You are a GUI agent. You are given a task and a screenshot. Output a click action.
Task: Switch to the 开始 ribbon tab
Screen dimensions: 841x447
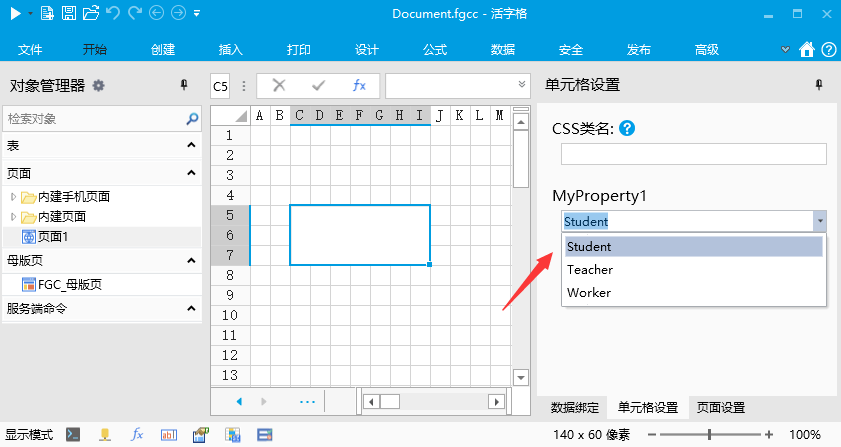(94, 49)
